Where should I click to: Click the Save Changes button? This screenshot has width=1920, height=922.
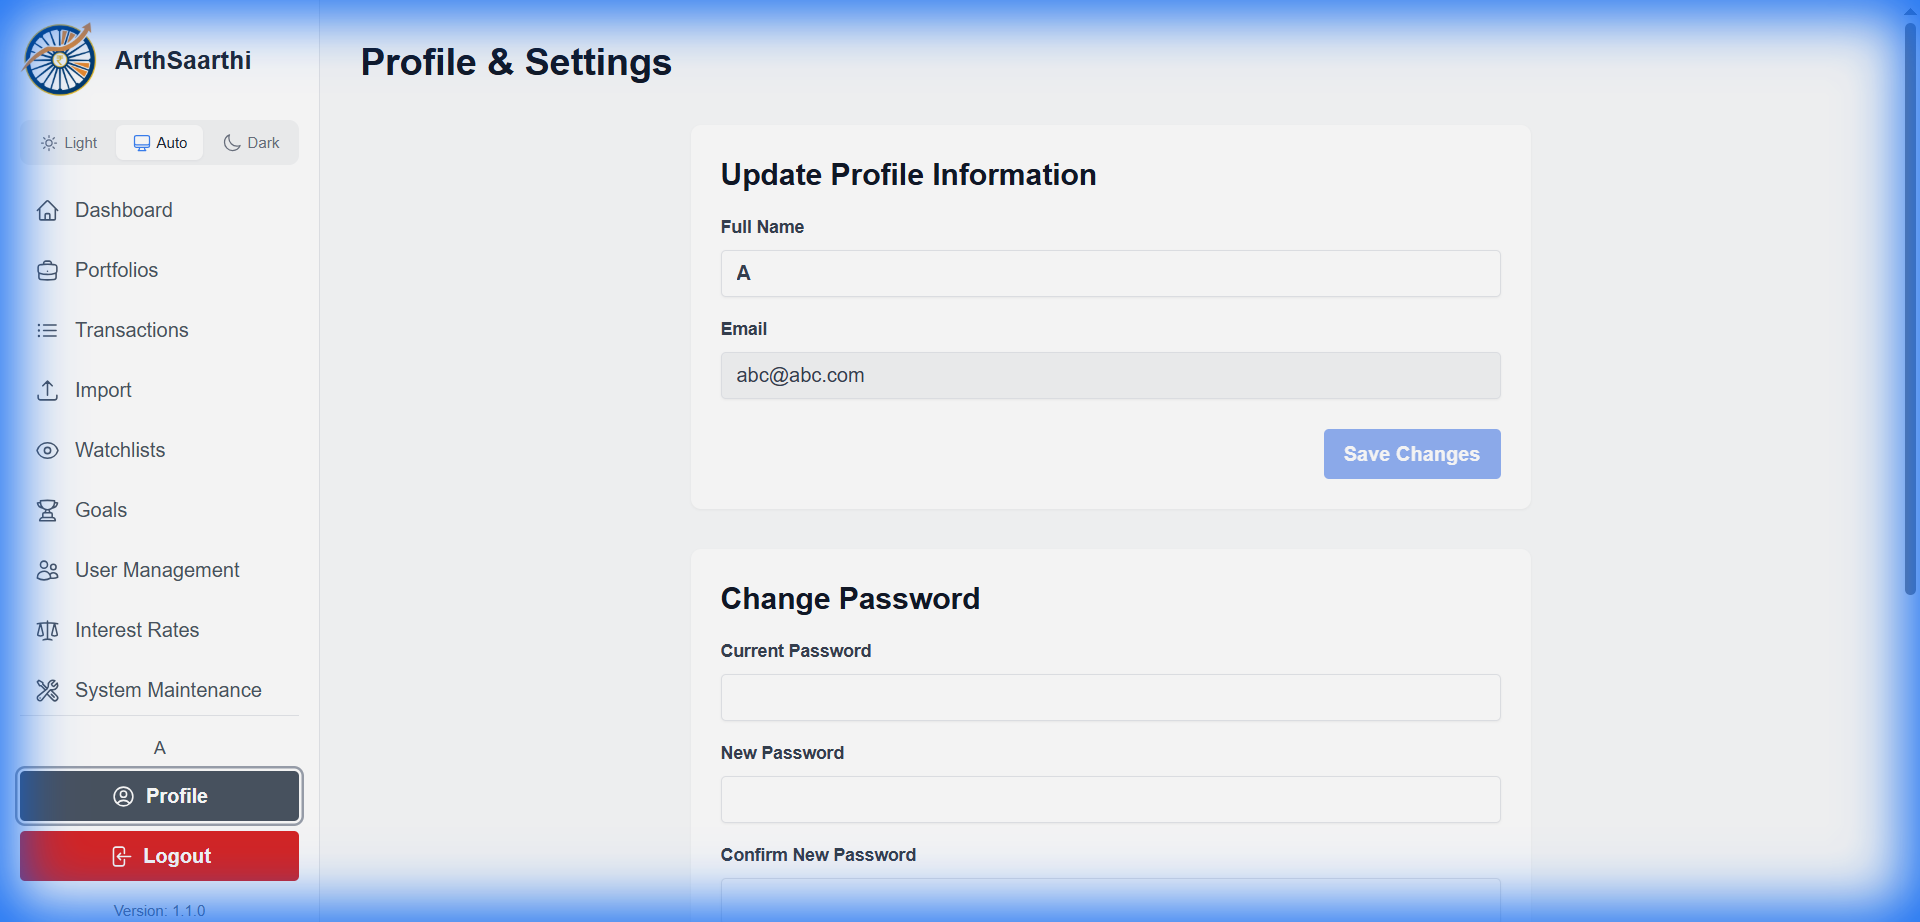coord(1411,453)
